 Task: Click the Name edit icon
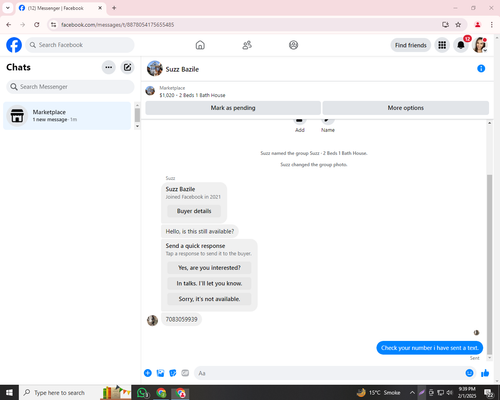tap(327, 121)
